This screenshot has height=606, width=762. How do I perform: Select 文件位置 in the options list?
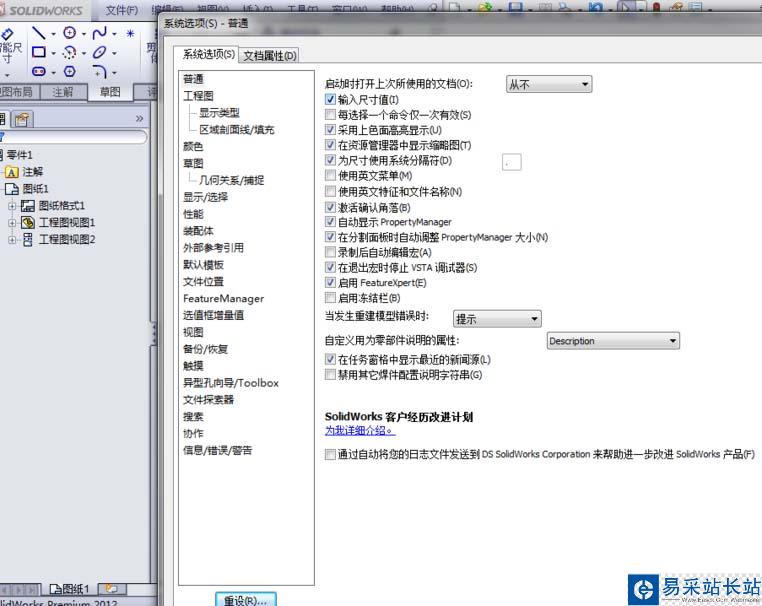203,282
